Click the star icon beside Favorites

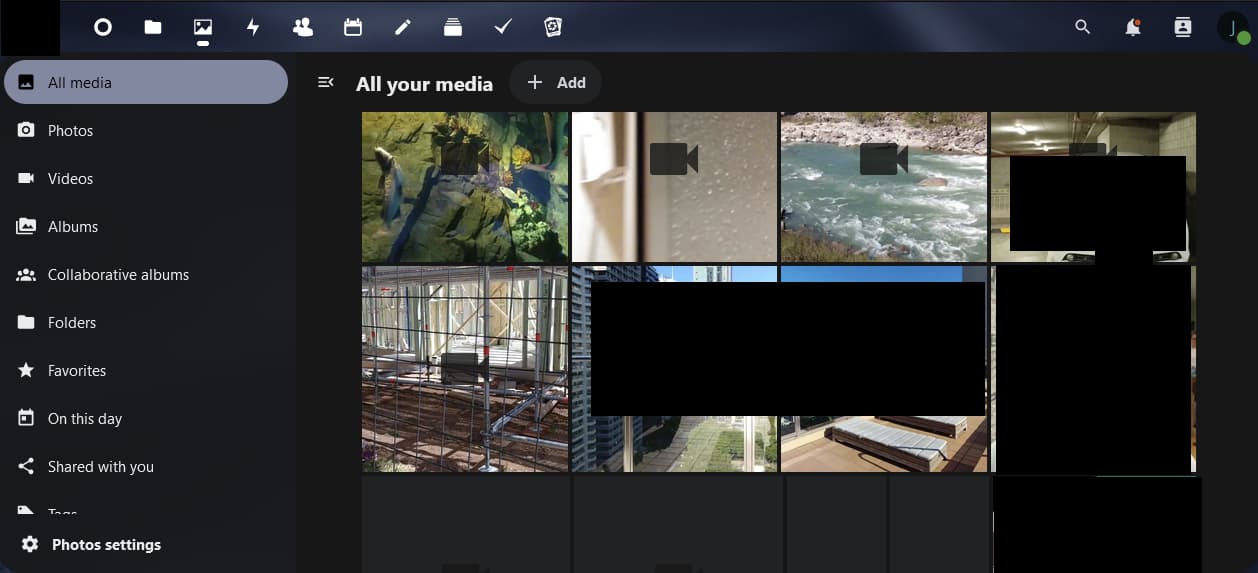tap(26, 370)
